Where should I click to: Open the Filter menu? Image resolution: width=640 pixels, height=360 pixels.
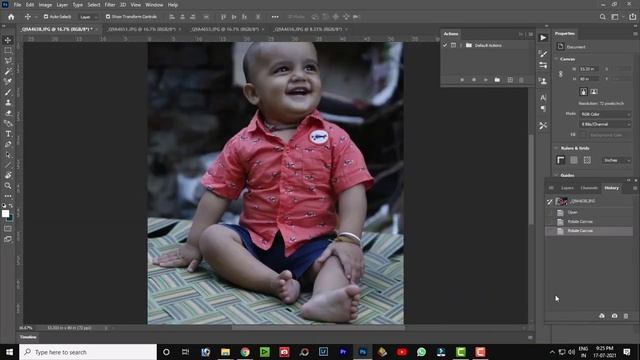click(110, 5)
